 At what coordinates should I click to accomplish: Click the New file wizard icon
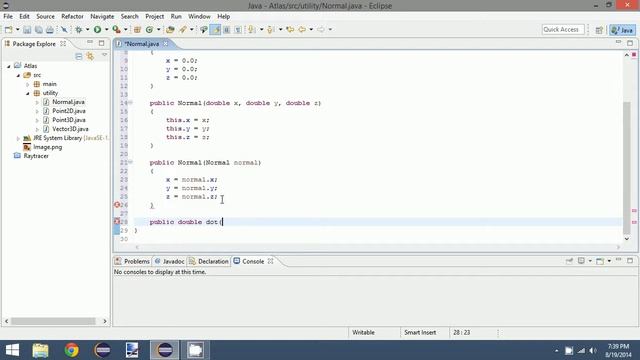click(x=8, y=29)
